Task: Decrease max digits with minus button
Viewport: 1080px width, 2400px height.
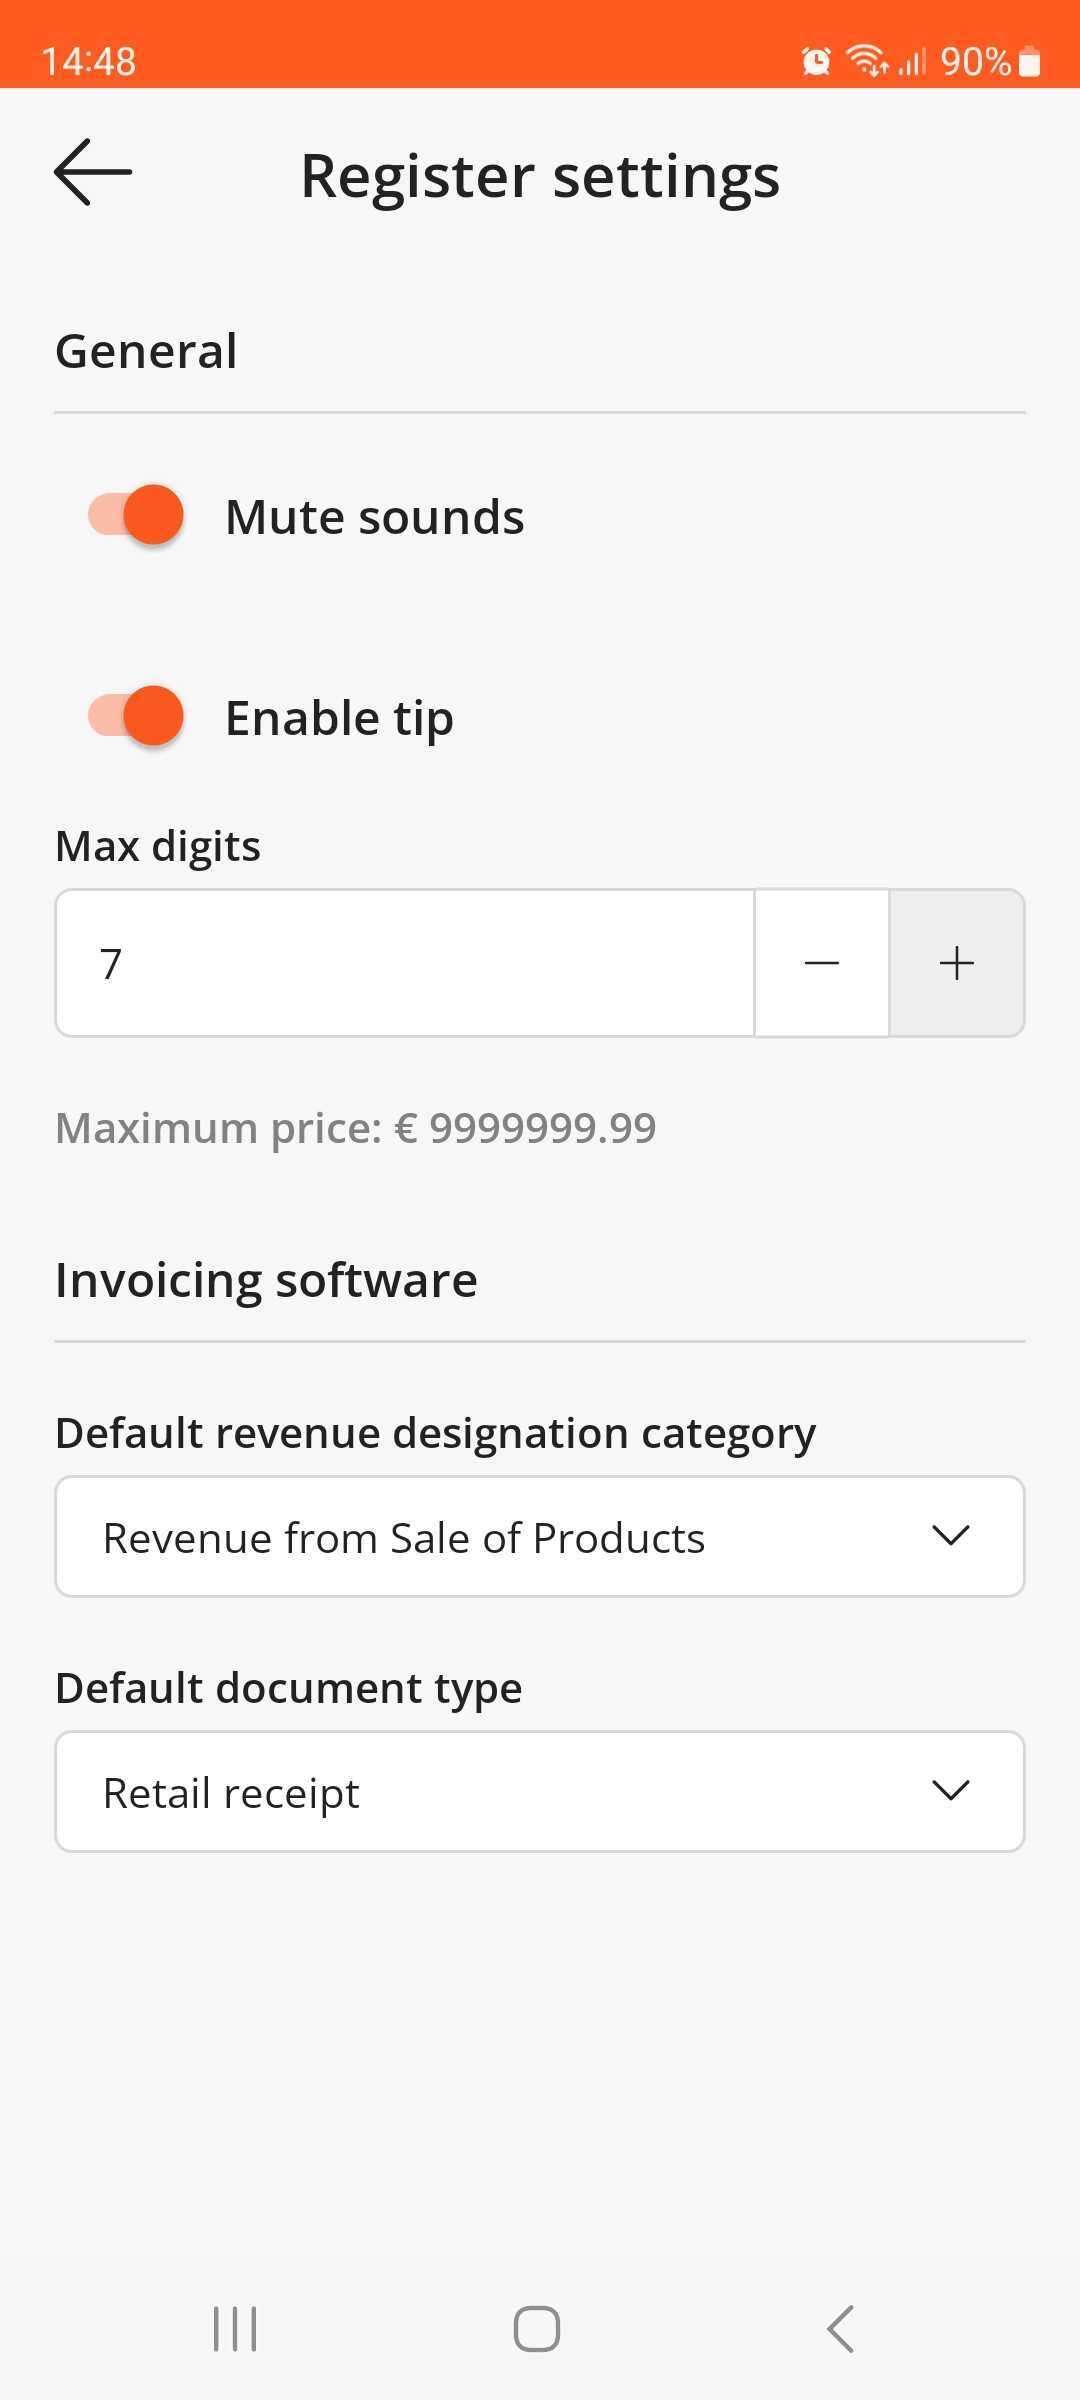Action: tap(821, 963)
